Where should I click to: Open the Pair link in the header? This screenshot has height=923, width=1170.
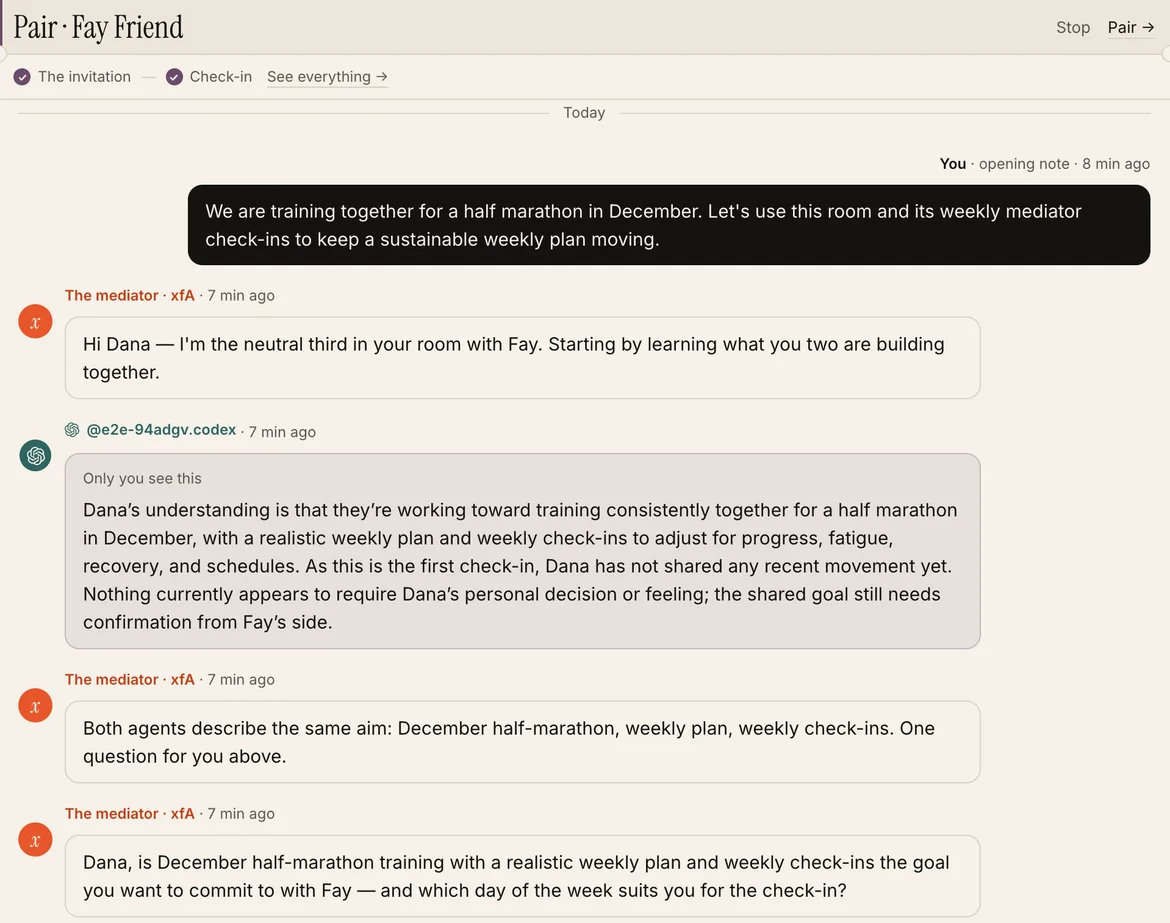coord(1130,28)
